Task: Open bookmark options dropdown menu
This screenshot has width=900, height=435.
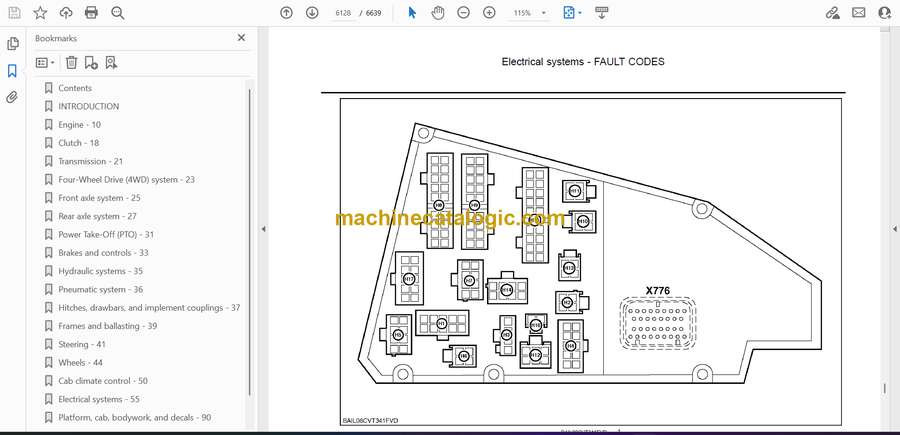Action: pyautogui.click(x=45, y=63)
